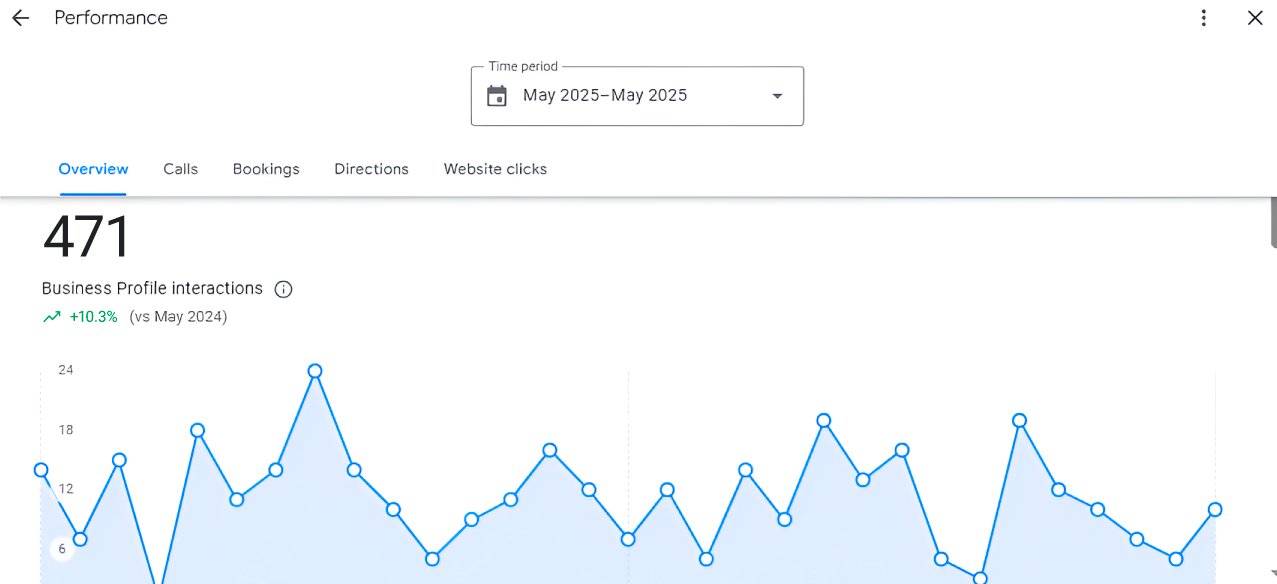
Task: Click the +10.3% change percentage
Action: point(93,317)
